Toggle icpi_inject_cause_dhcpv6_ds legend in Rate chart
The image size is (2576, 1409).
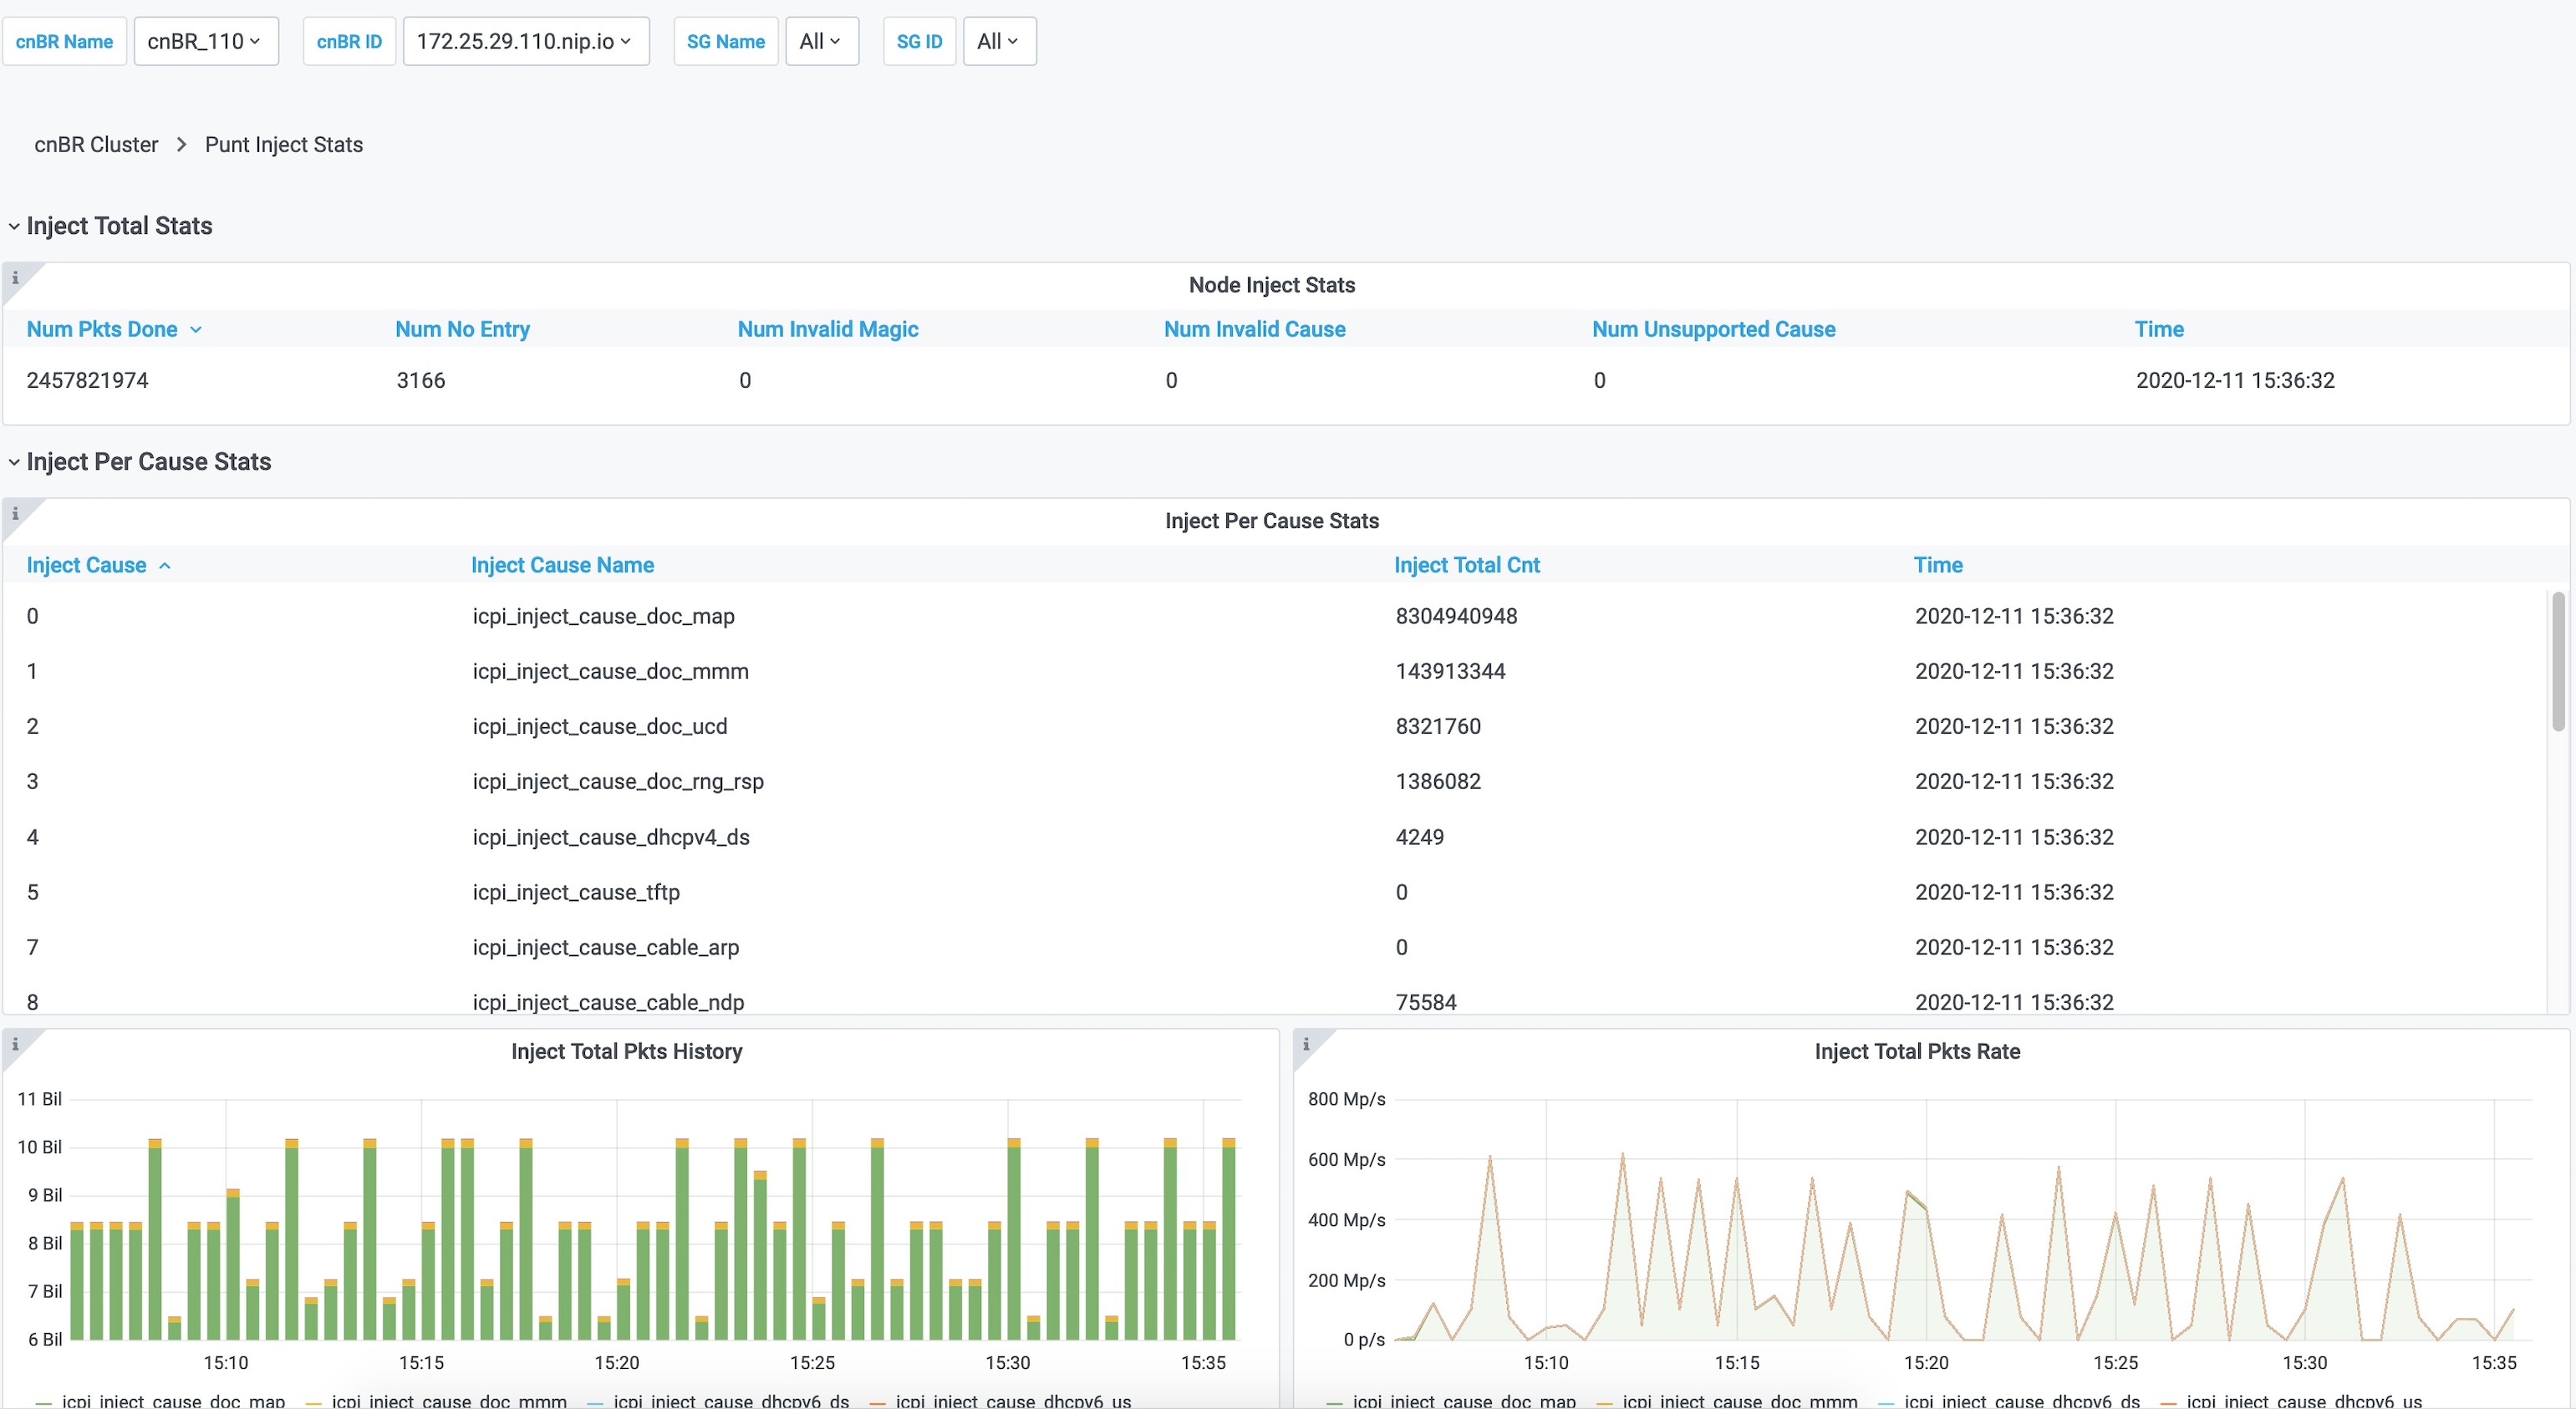(2022, 1401)
